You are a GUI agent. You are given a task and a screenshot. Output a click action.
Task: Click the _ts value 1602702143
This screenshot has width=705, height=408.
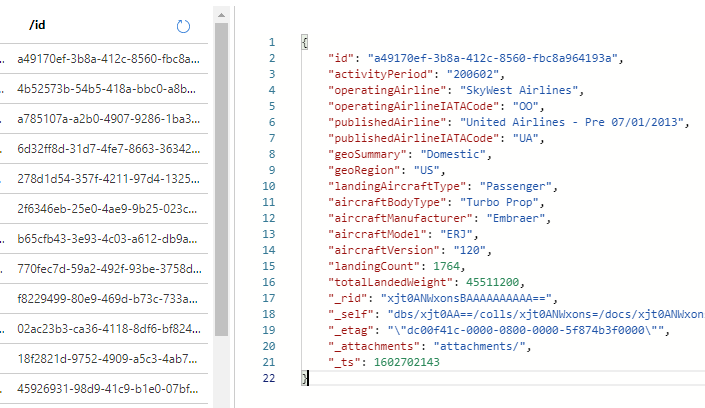[x=406, y=362]
